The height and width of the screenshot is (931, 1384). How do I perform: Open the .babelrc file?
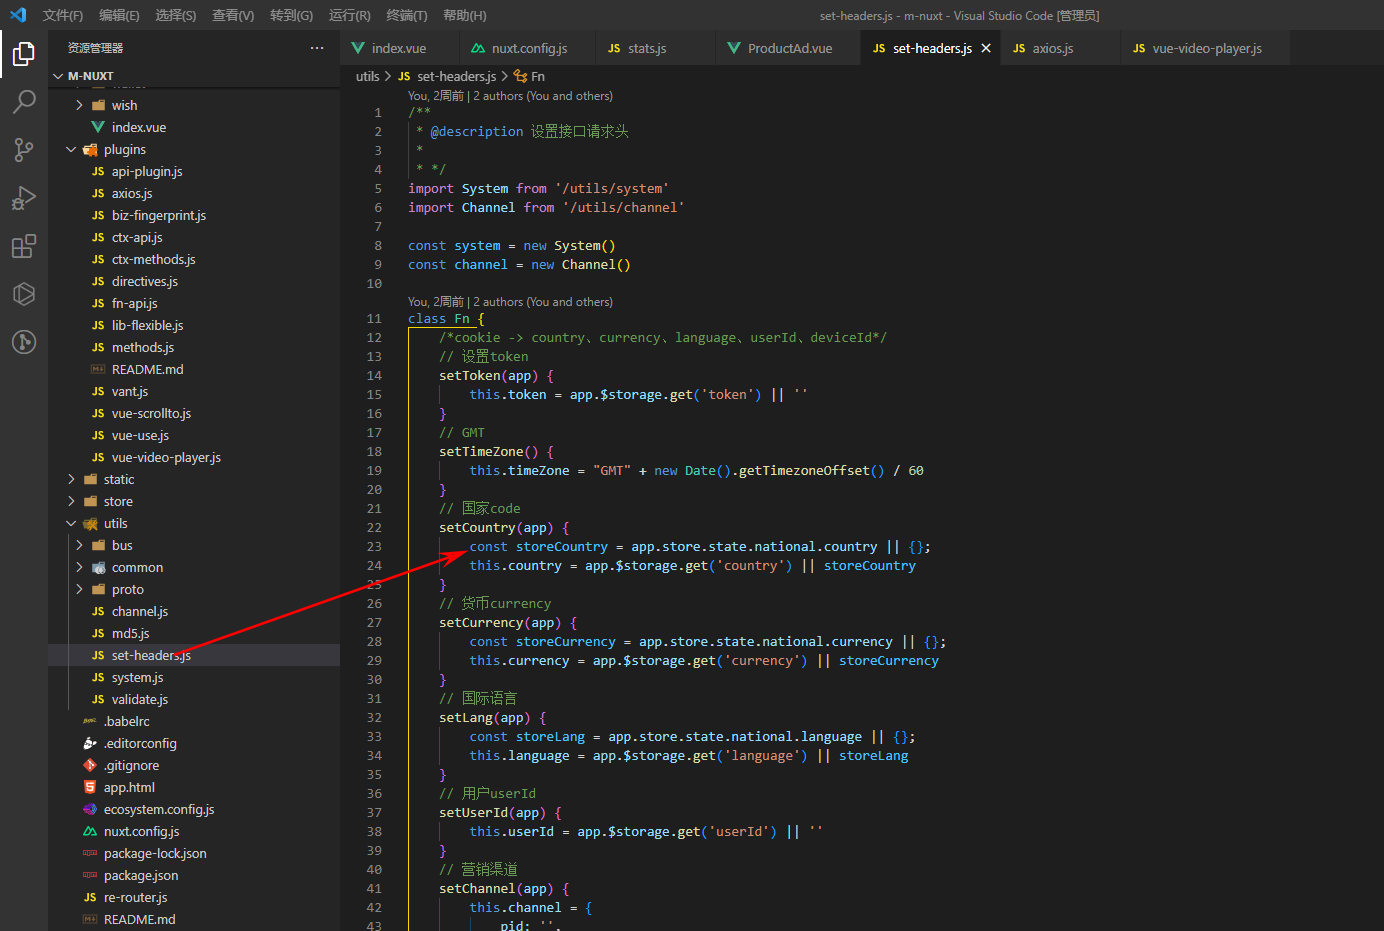coord(194,721)
